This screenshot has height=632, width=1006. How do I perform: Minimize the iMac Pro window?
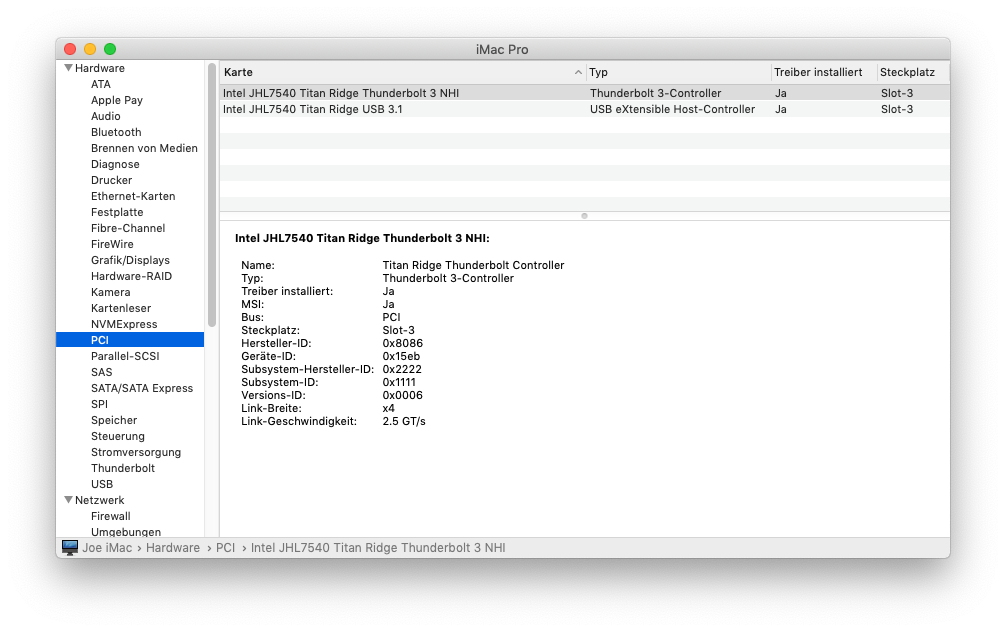pos(90,49)
